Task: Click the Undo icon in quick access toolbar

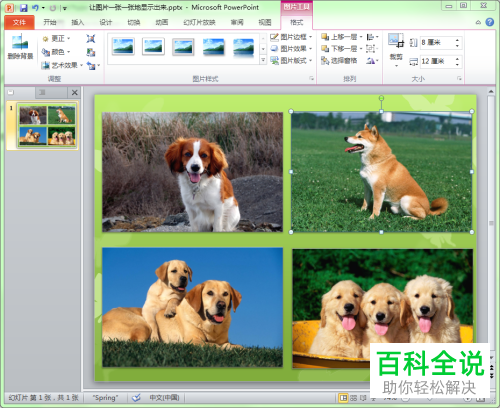Action: tap(35, 7)
